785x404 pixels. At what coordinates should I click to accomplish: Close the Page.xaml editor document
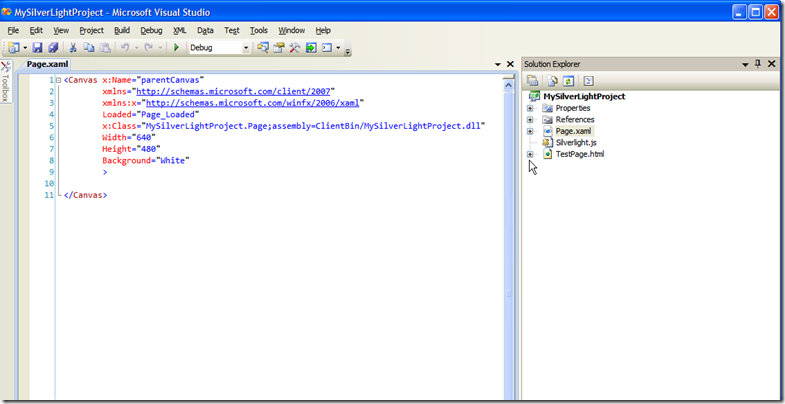click(x=510, y=64)
